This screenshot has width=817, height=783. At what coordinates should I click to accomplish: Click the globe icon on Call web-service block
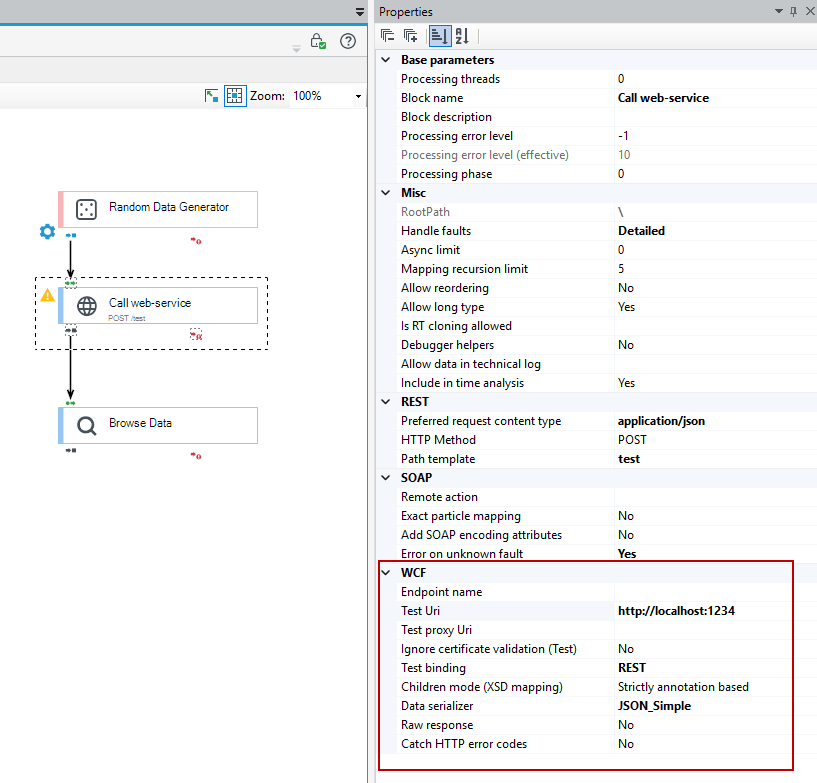87,306
